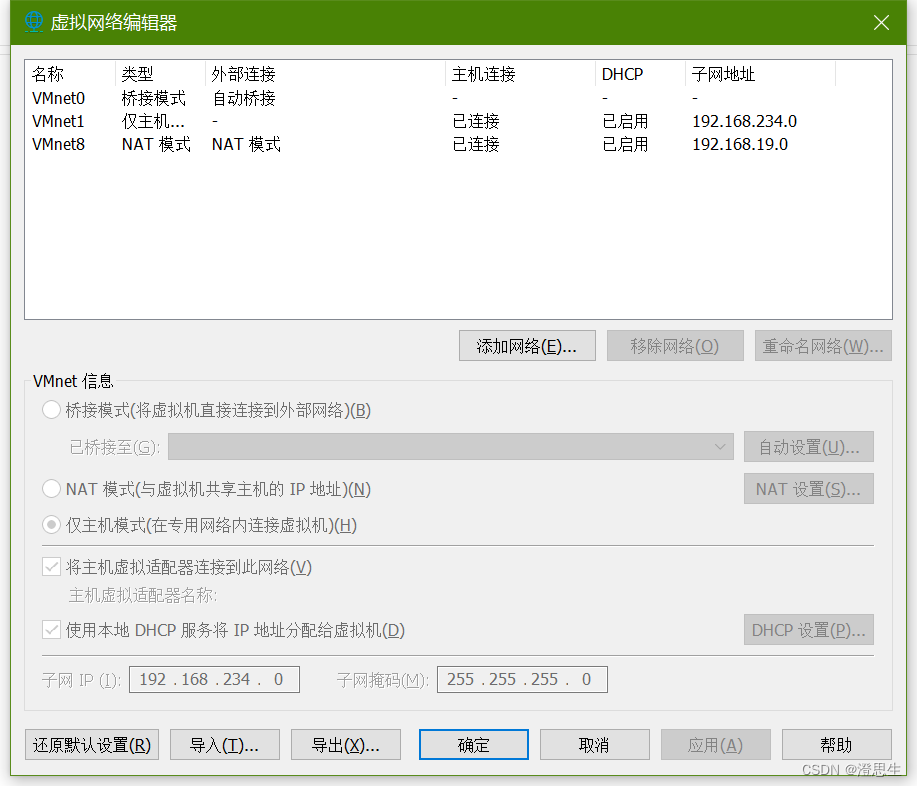Click the DHCP column header

click(x=640, y=74)
